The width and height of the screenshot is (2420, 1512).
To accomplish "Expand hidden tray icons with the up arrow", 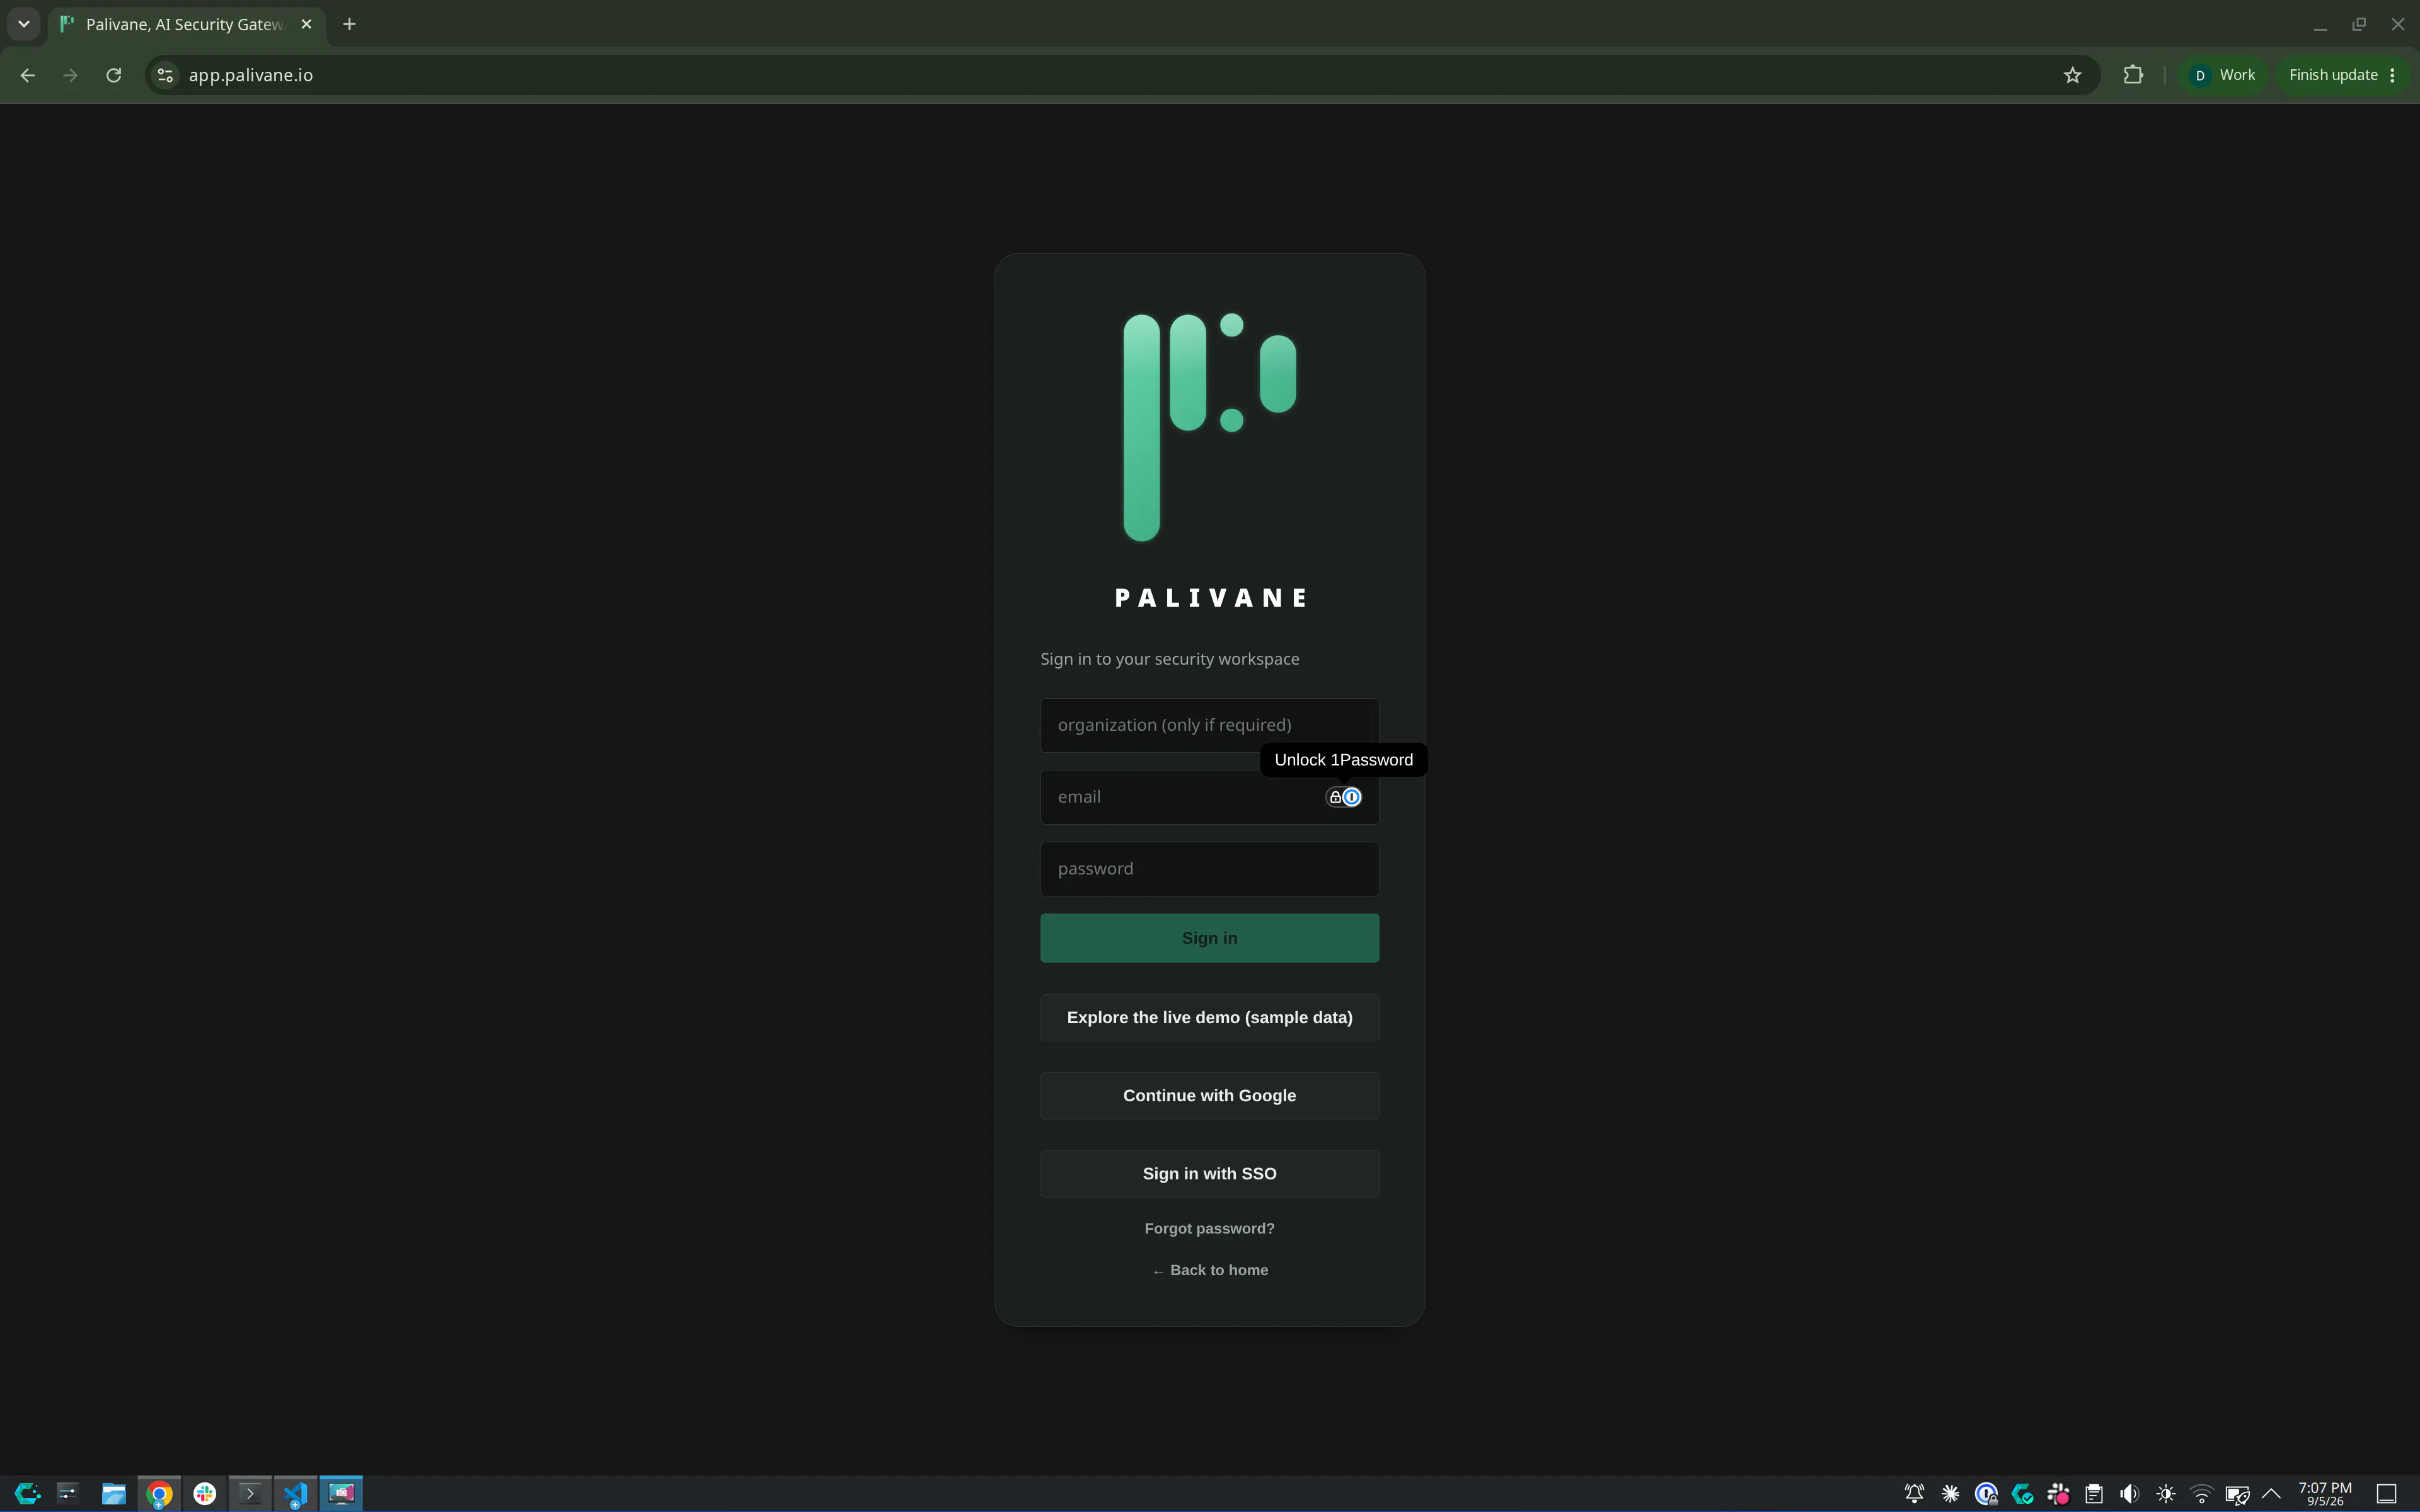I will 2271,1493.
